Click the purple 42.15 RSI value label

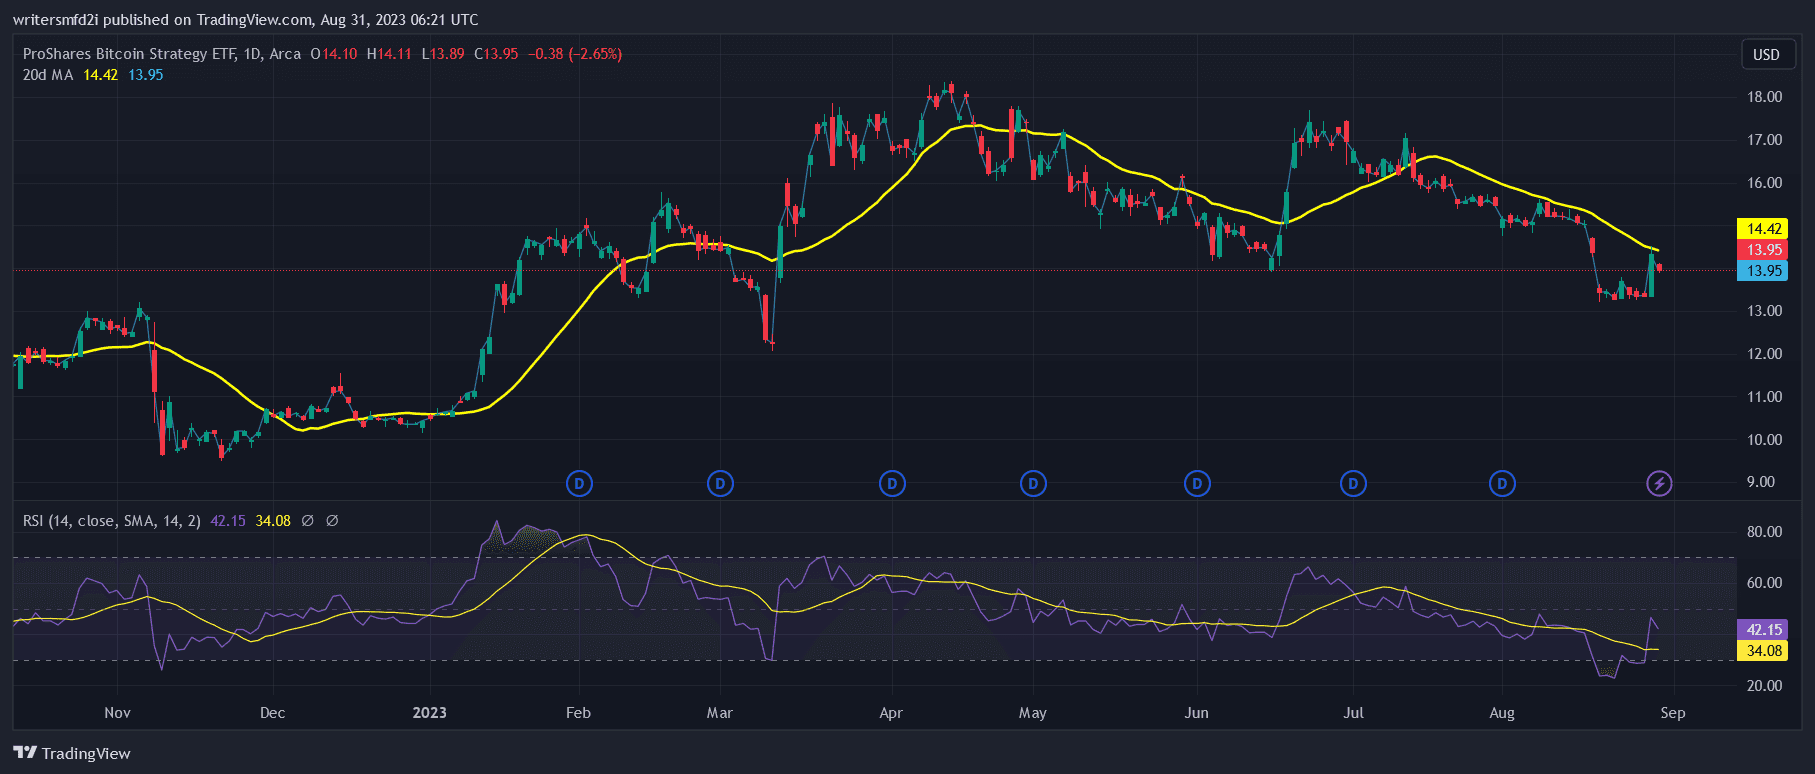tap(1764, 630)
